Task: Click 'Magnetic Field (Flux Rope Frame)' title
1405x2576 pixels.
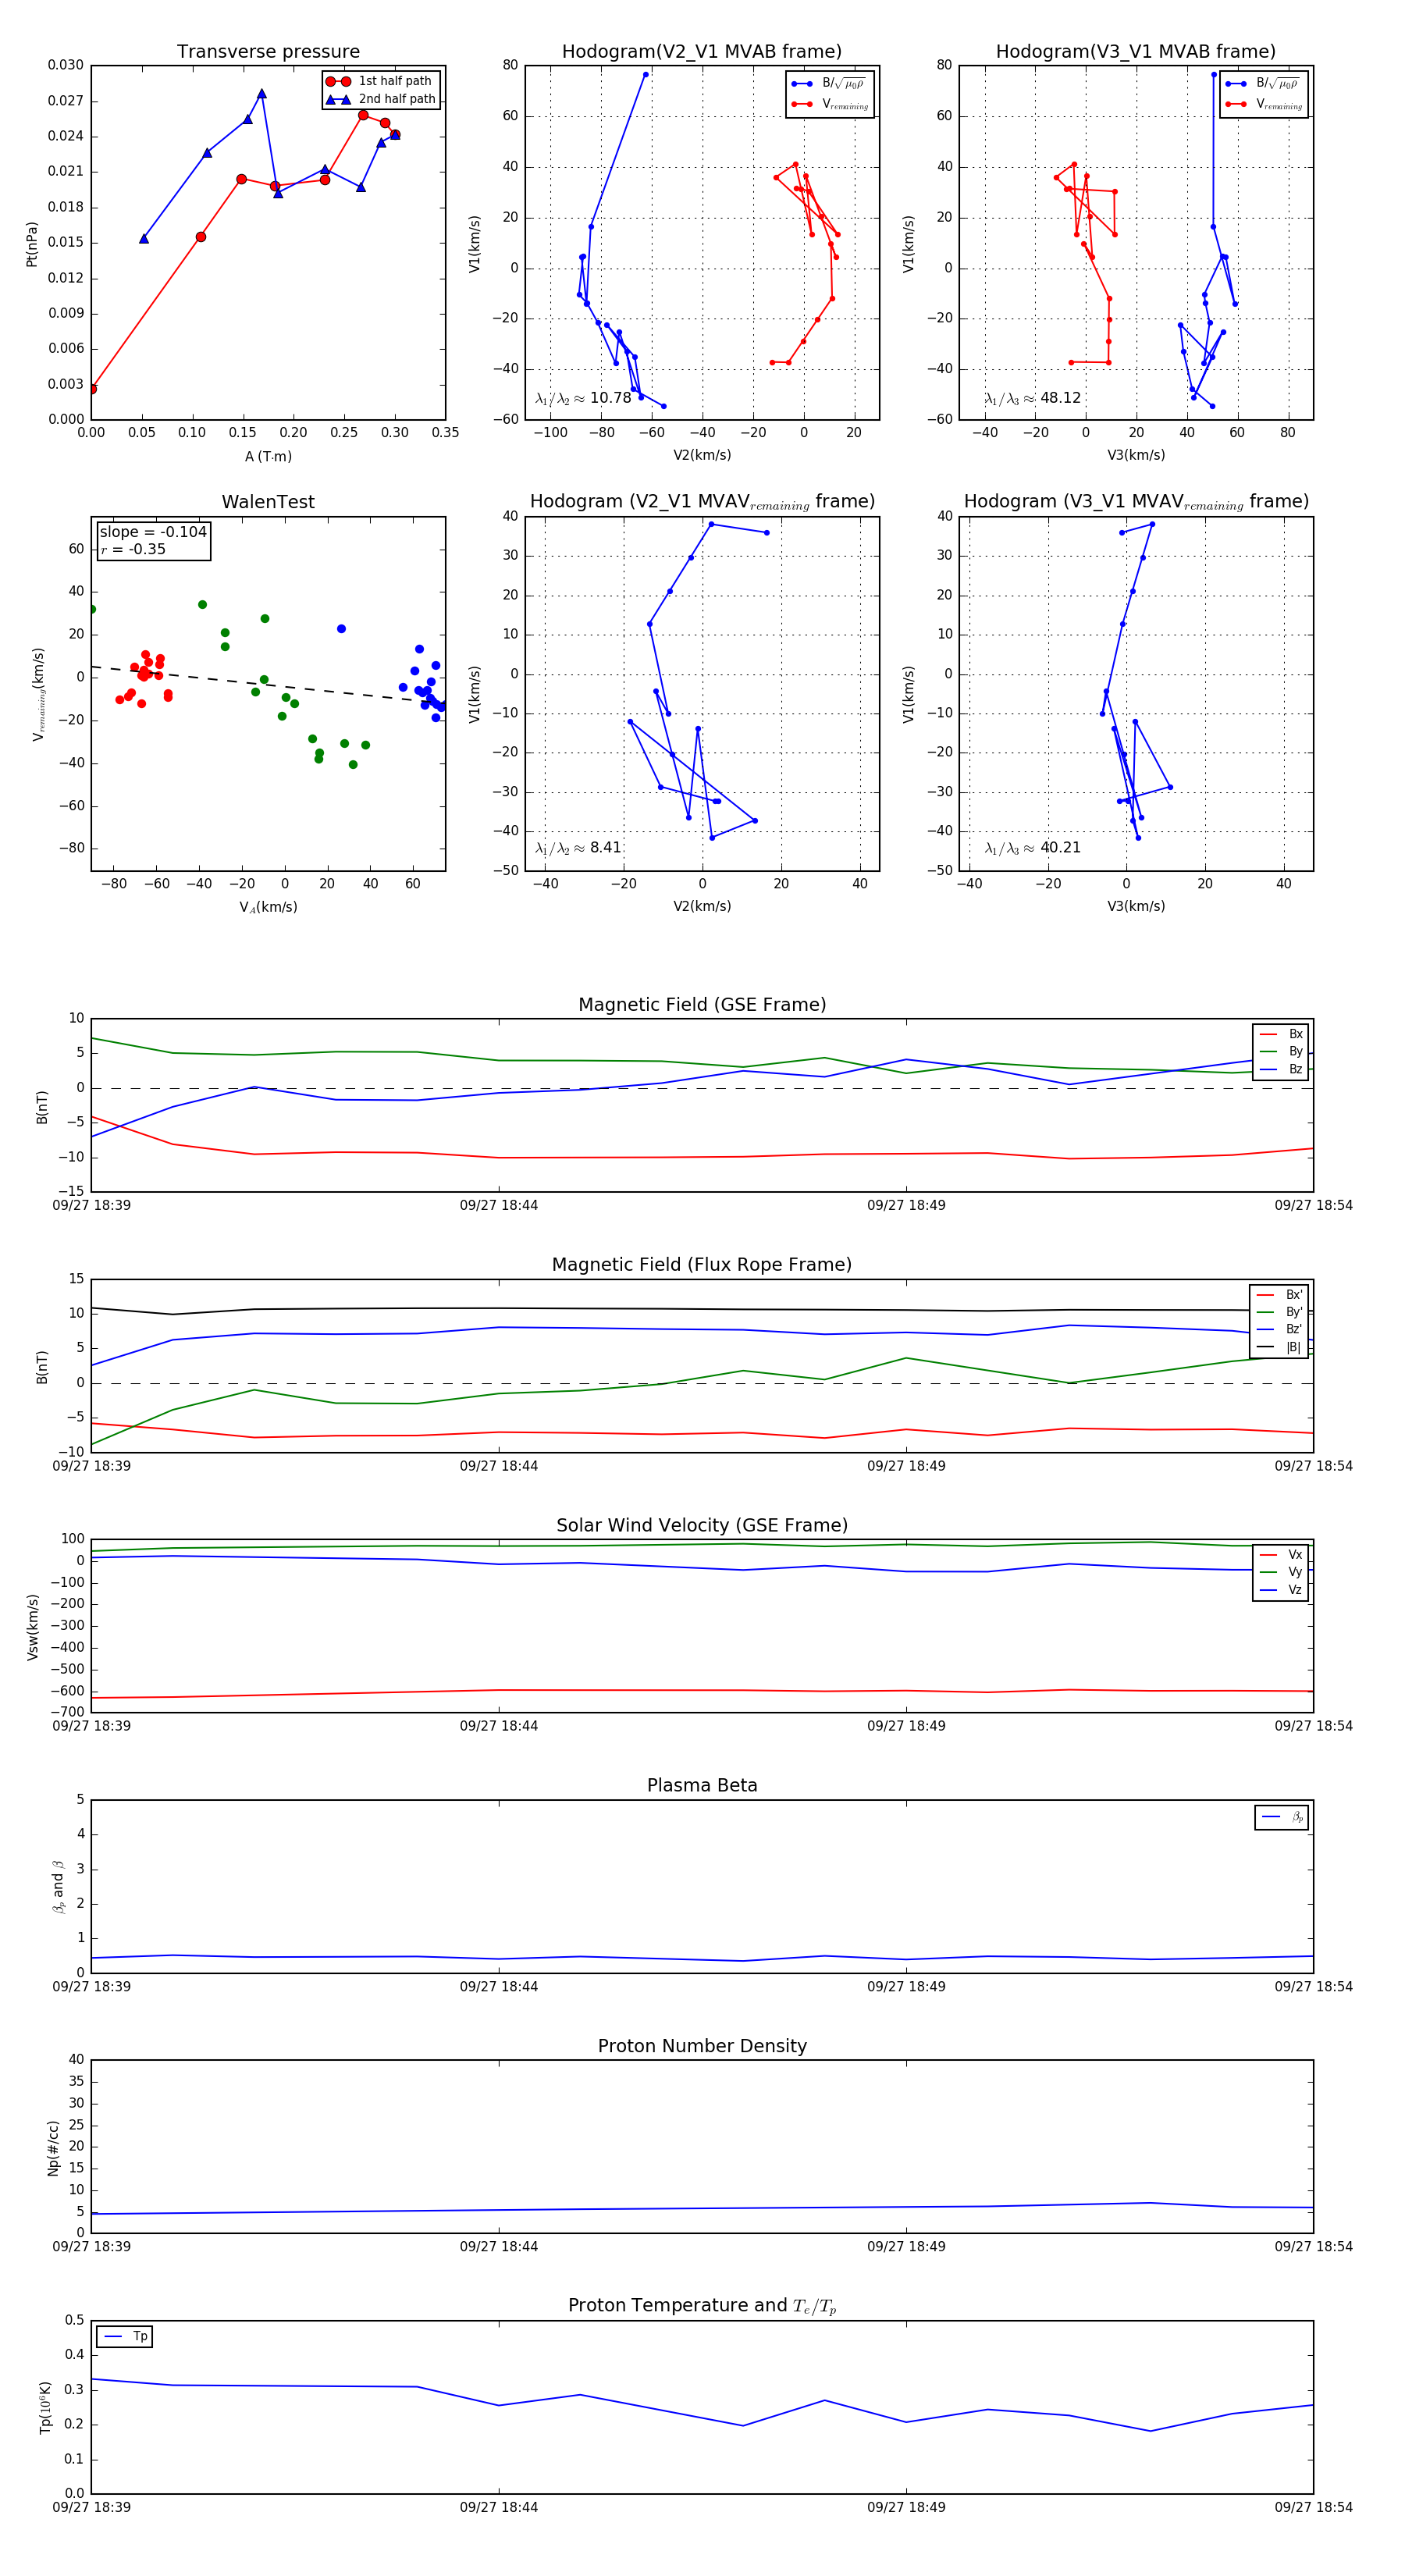Action: coord(702,1265)
